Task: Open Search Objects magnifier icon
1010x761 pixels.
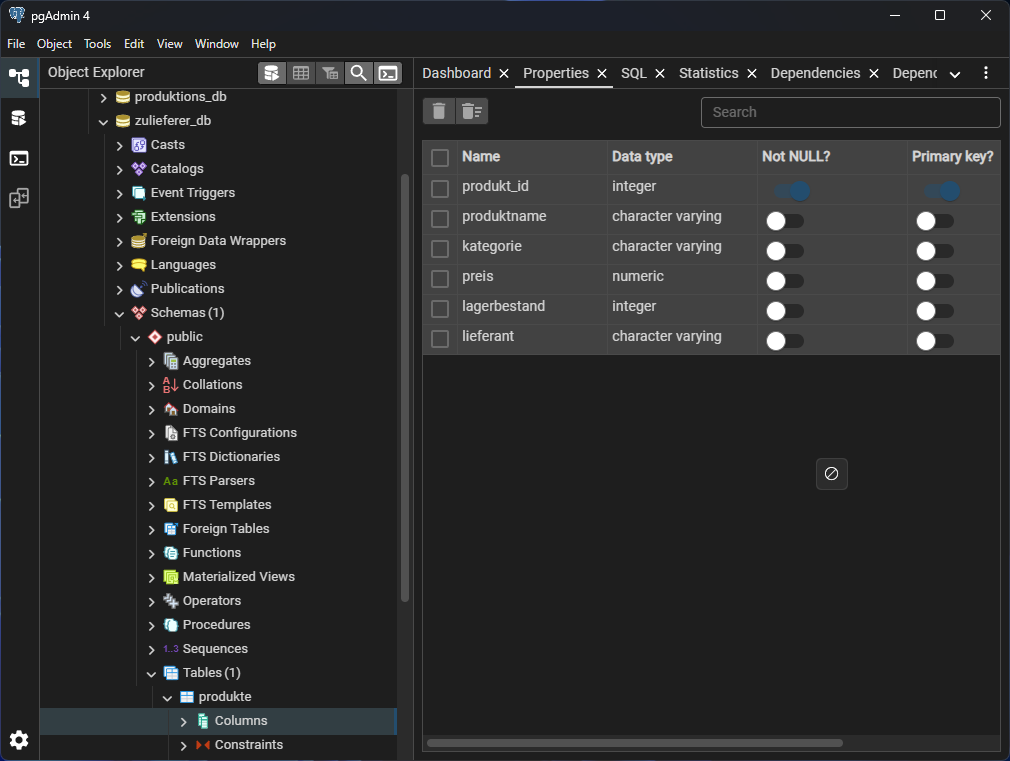Action: (x=358, y=73)
